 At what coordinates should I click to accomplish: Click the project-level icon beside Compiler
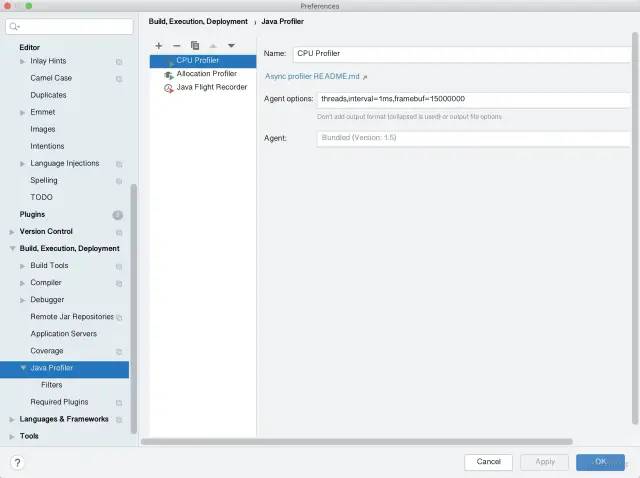click(119, 284)
